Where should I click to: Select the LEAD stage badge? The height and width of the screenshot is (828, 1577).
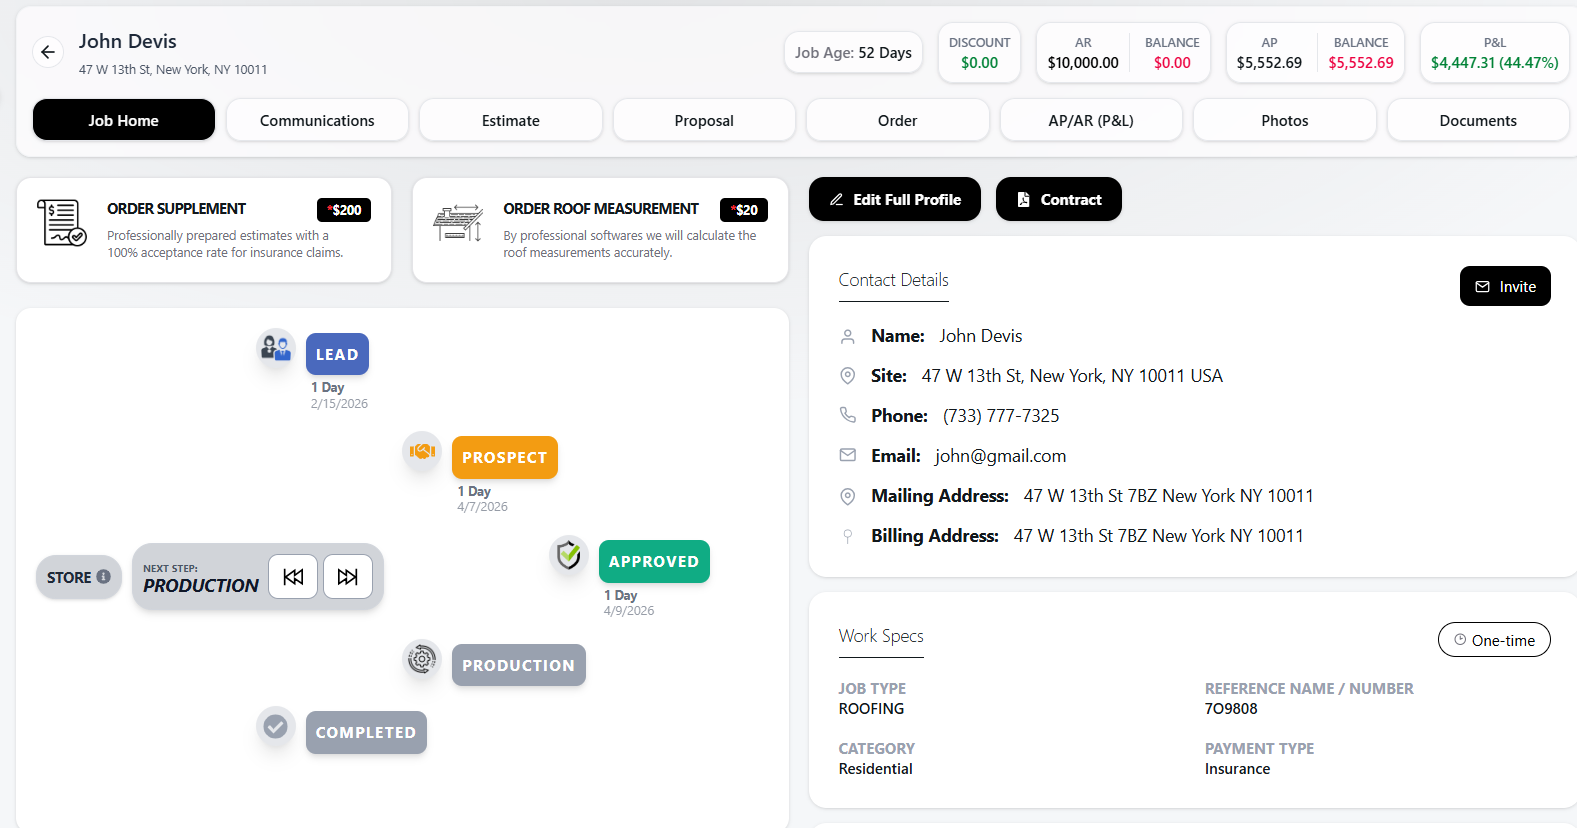tap(337, 354)
